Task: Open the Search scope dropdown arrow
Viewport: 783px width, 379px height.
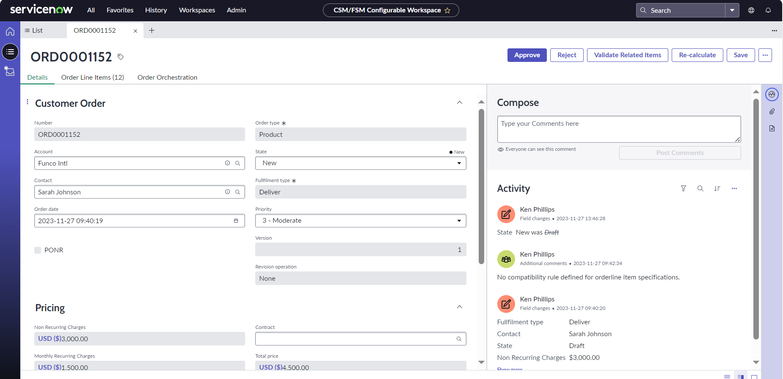Action: 732,10
